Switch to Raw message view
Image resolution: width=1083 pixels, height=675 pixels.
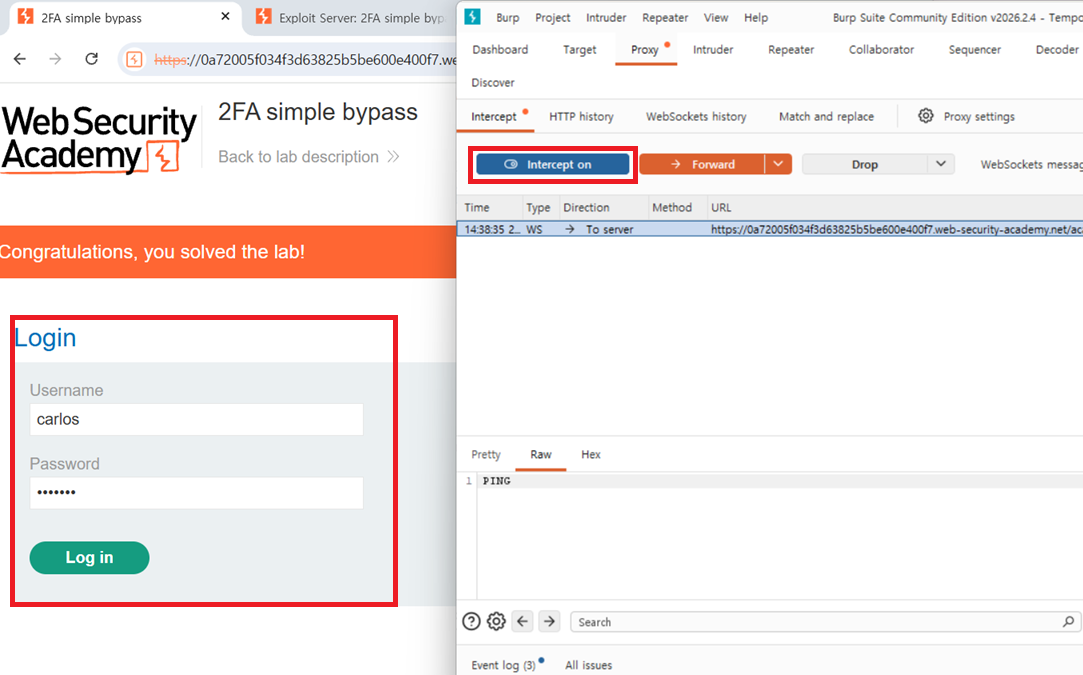tap(541, 455)
